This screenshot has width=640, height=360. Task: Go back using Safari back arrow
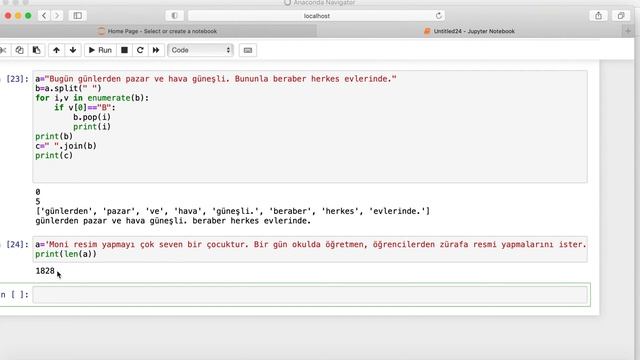tap(44, 16)
